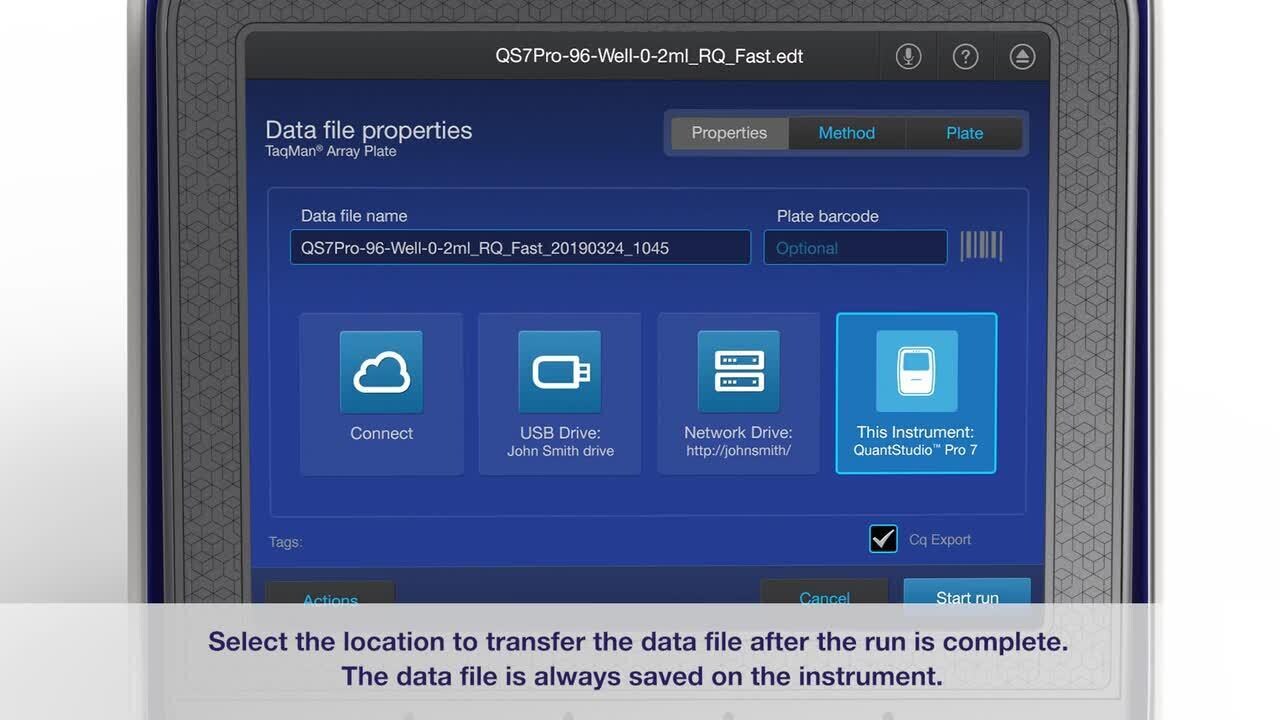Switch to the Properties tab
Viewport: 1280px width, 720px height.
[x=729, y=133]
